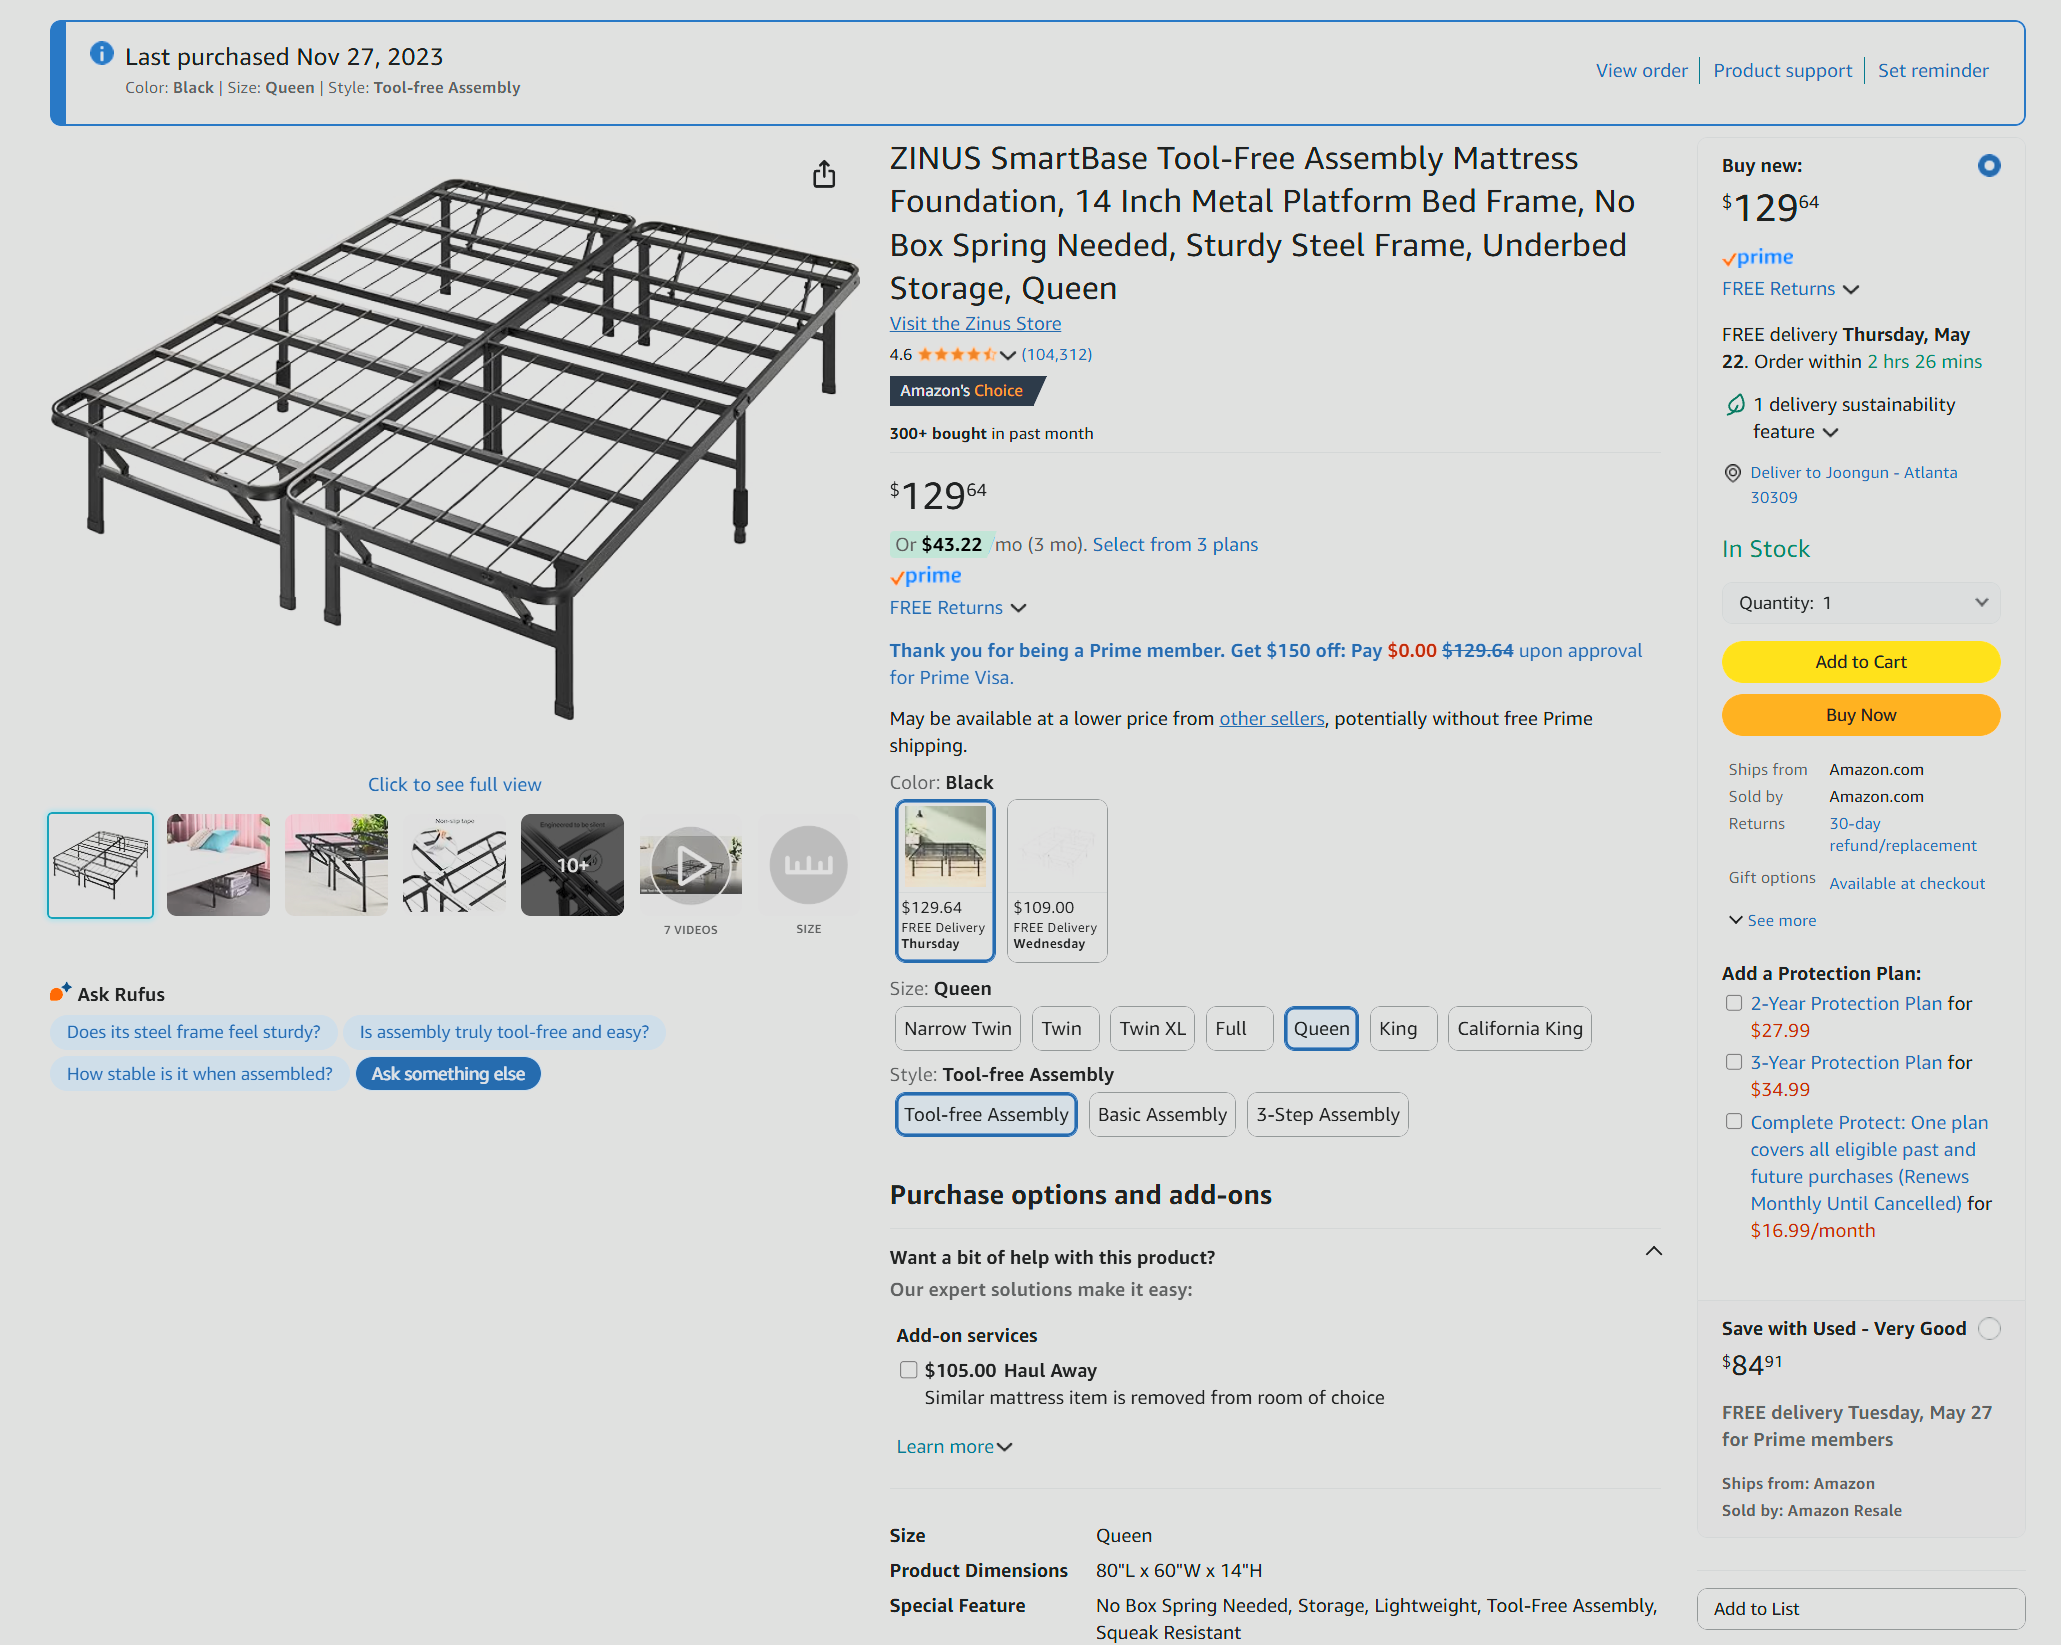Switch style to Basic Assembly
This screenshot has width=2061, height=1645.
(1162, 1115)
